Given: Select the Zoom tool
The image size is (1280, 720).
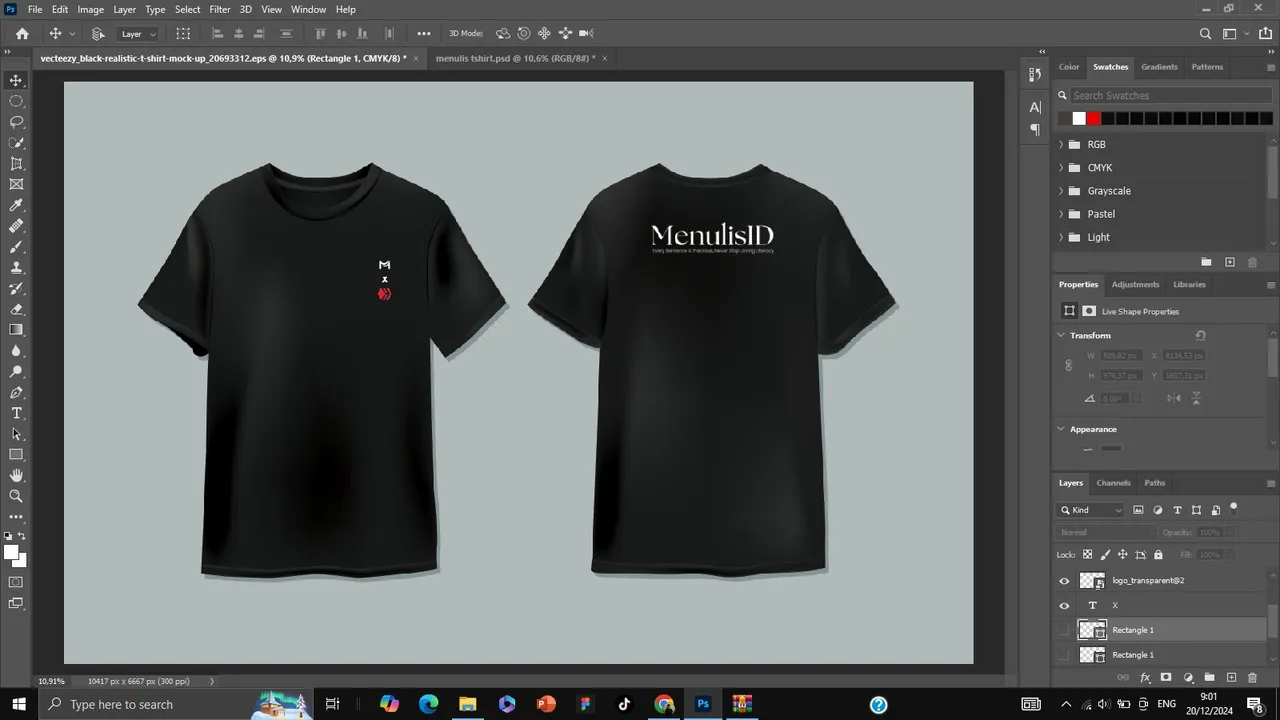Looking at the screenshot, I should tap(16, 496).
